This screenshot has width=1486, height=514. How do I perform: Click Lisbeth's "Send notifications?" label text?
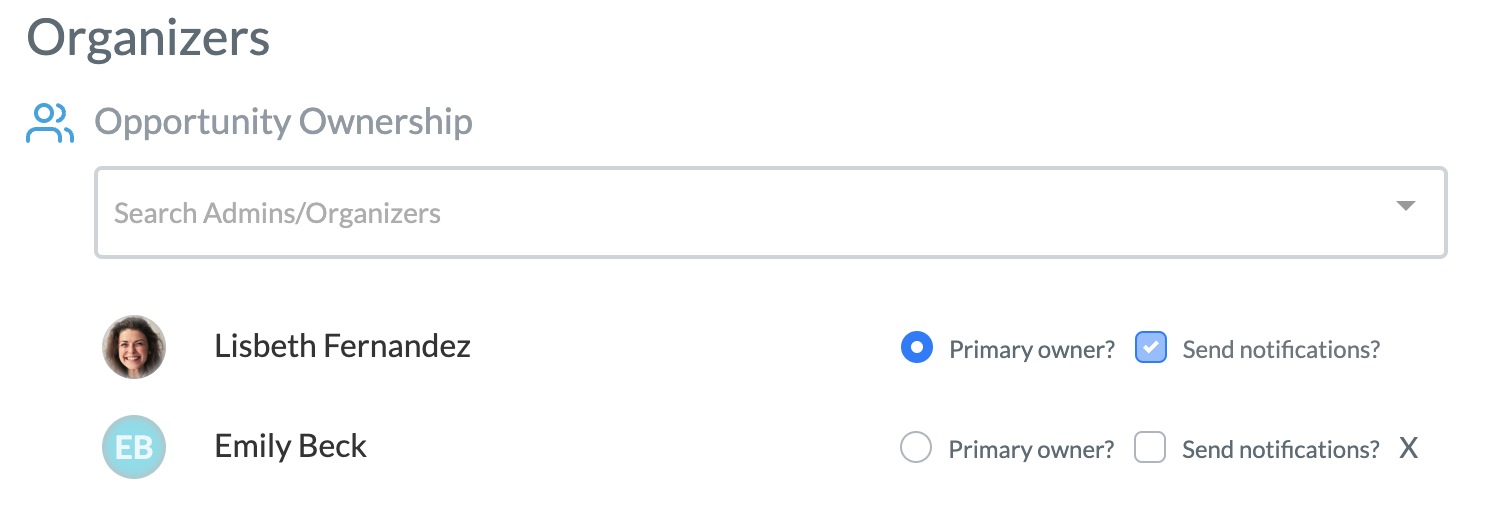pyautogui.click(x=1281, y=350)
